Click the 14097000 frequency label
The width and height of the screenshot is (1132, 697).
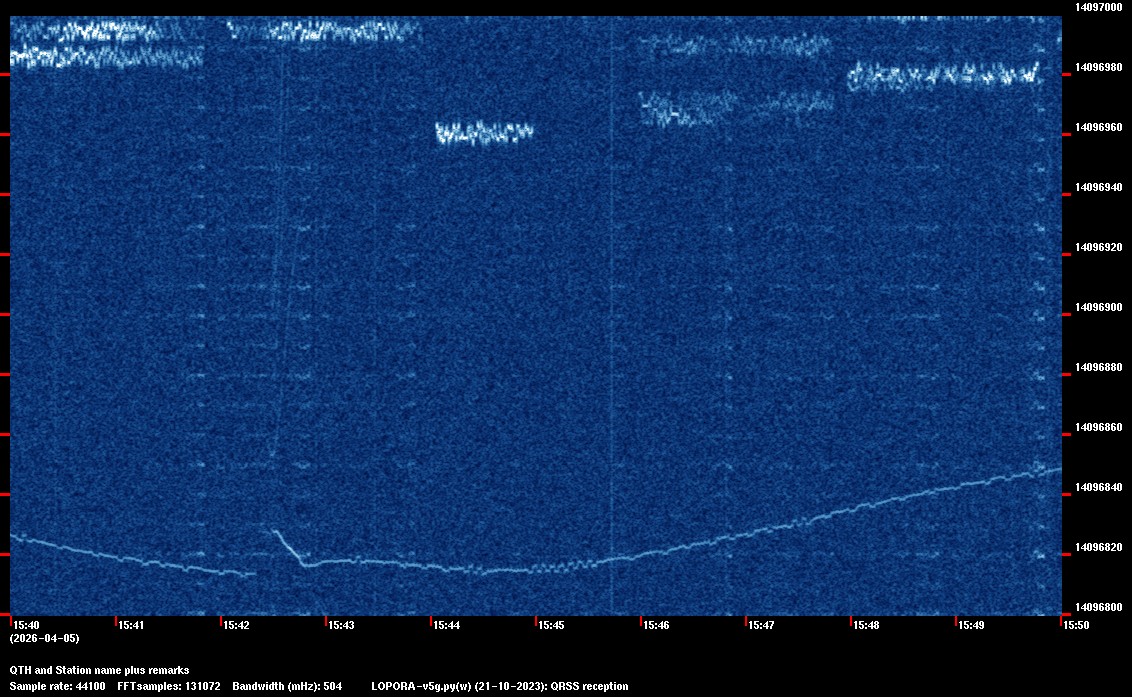(1098, 7)
